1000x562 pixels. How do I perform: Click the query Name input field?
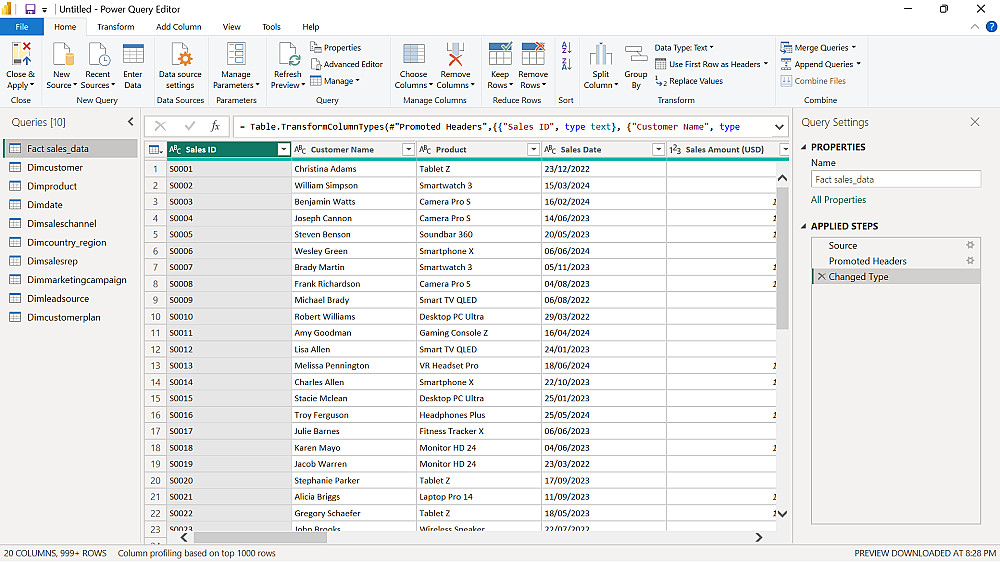tap(895, 180)
